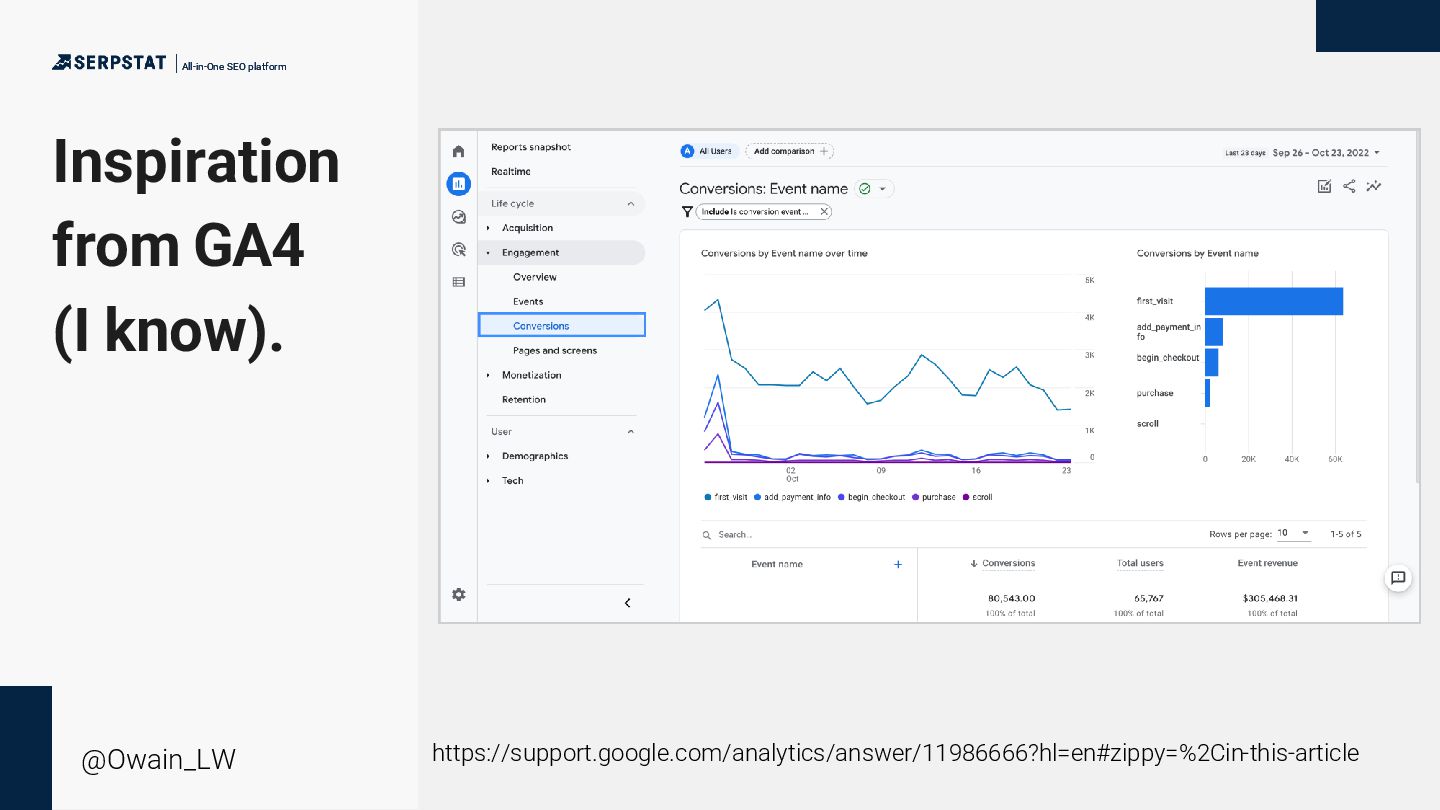Screen dimensions: 1440x810
Task: Click the scroll legend item
Action: (x=977, y=497)
